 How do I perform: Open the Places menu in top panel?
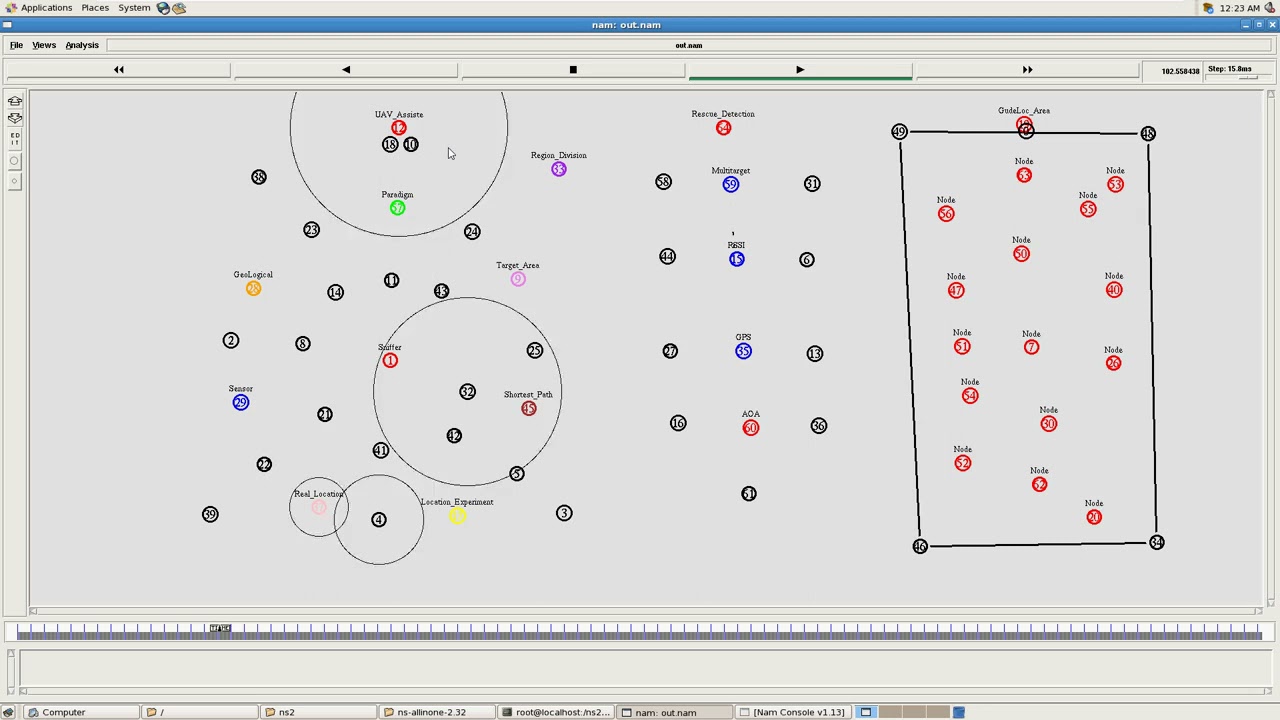point(95,8)
